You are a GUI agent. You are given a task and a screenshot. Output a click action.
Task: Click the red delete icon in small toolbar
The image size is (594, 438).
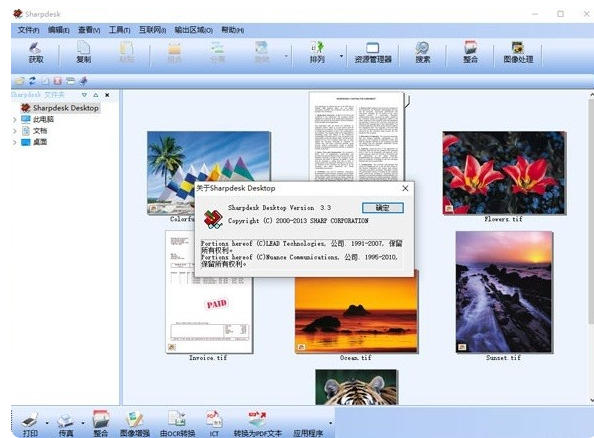point(58,81)
